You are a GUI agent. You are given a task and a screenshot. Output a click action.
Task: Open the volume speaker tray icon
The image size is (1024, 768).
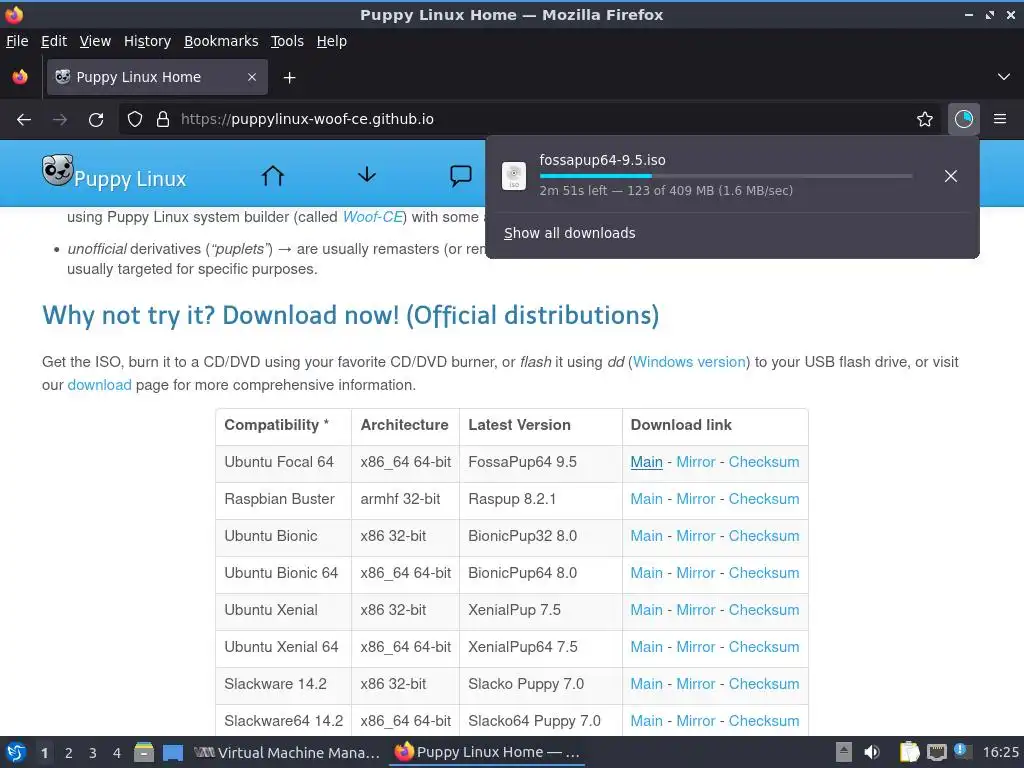[x=872, y=752]
